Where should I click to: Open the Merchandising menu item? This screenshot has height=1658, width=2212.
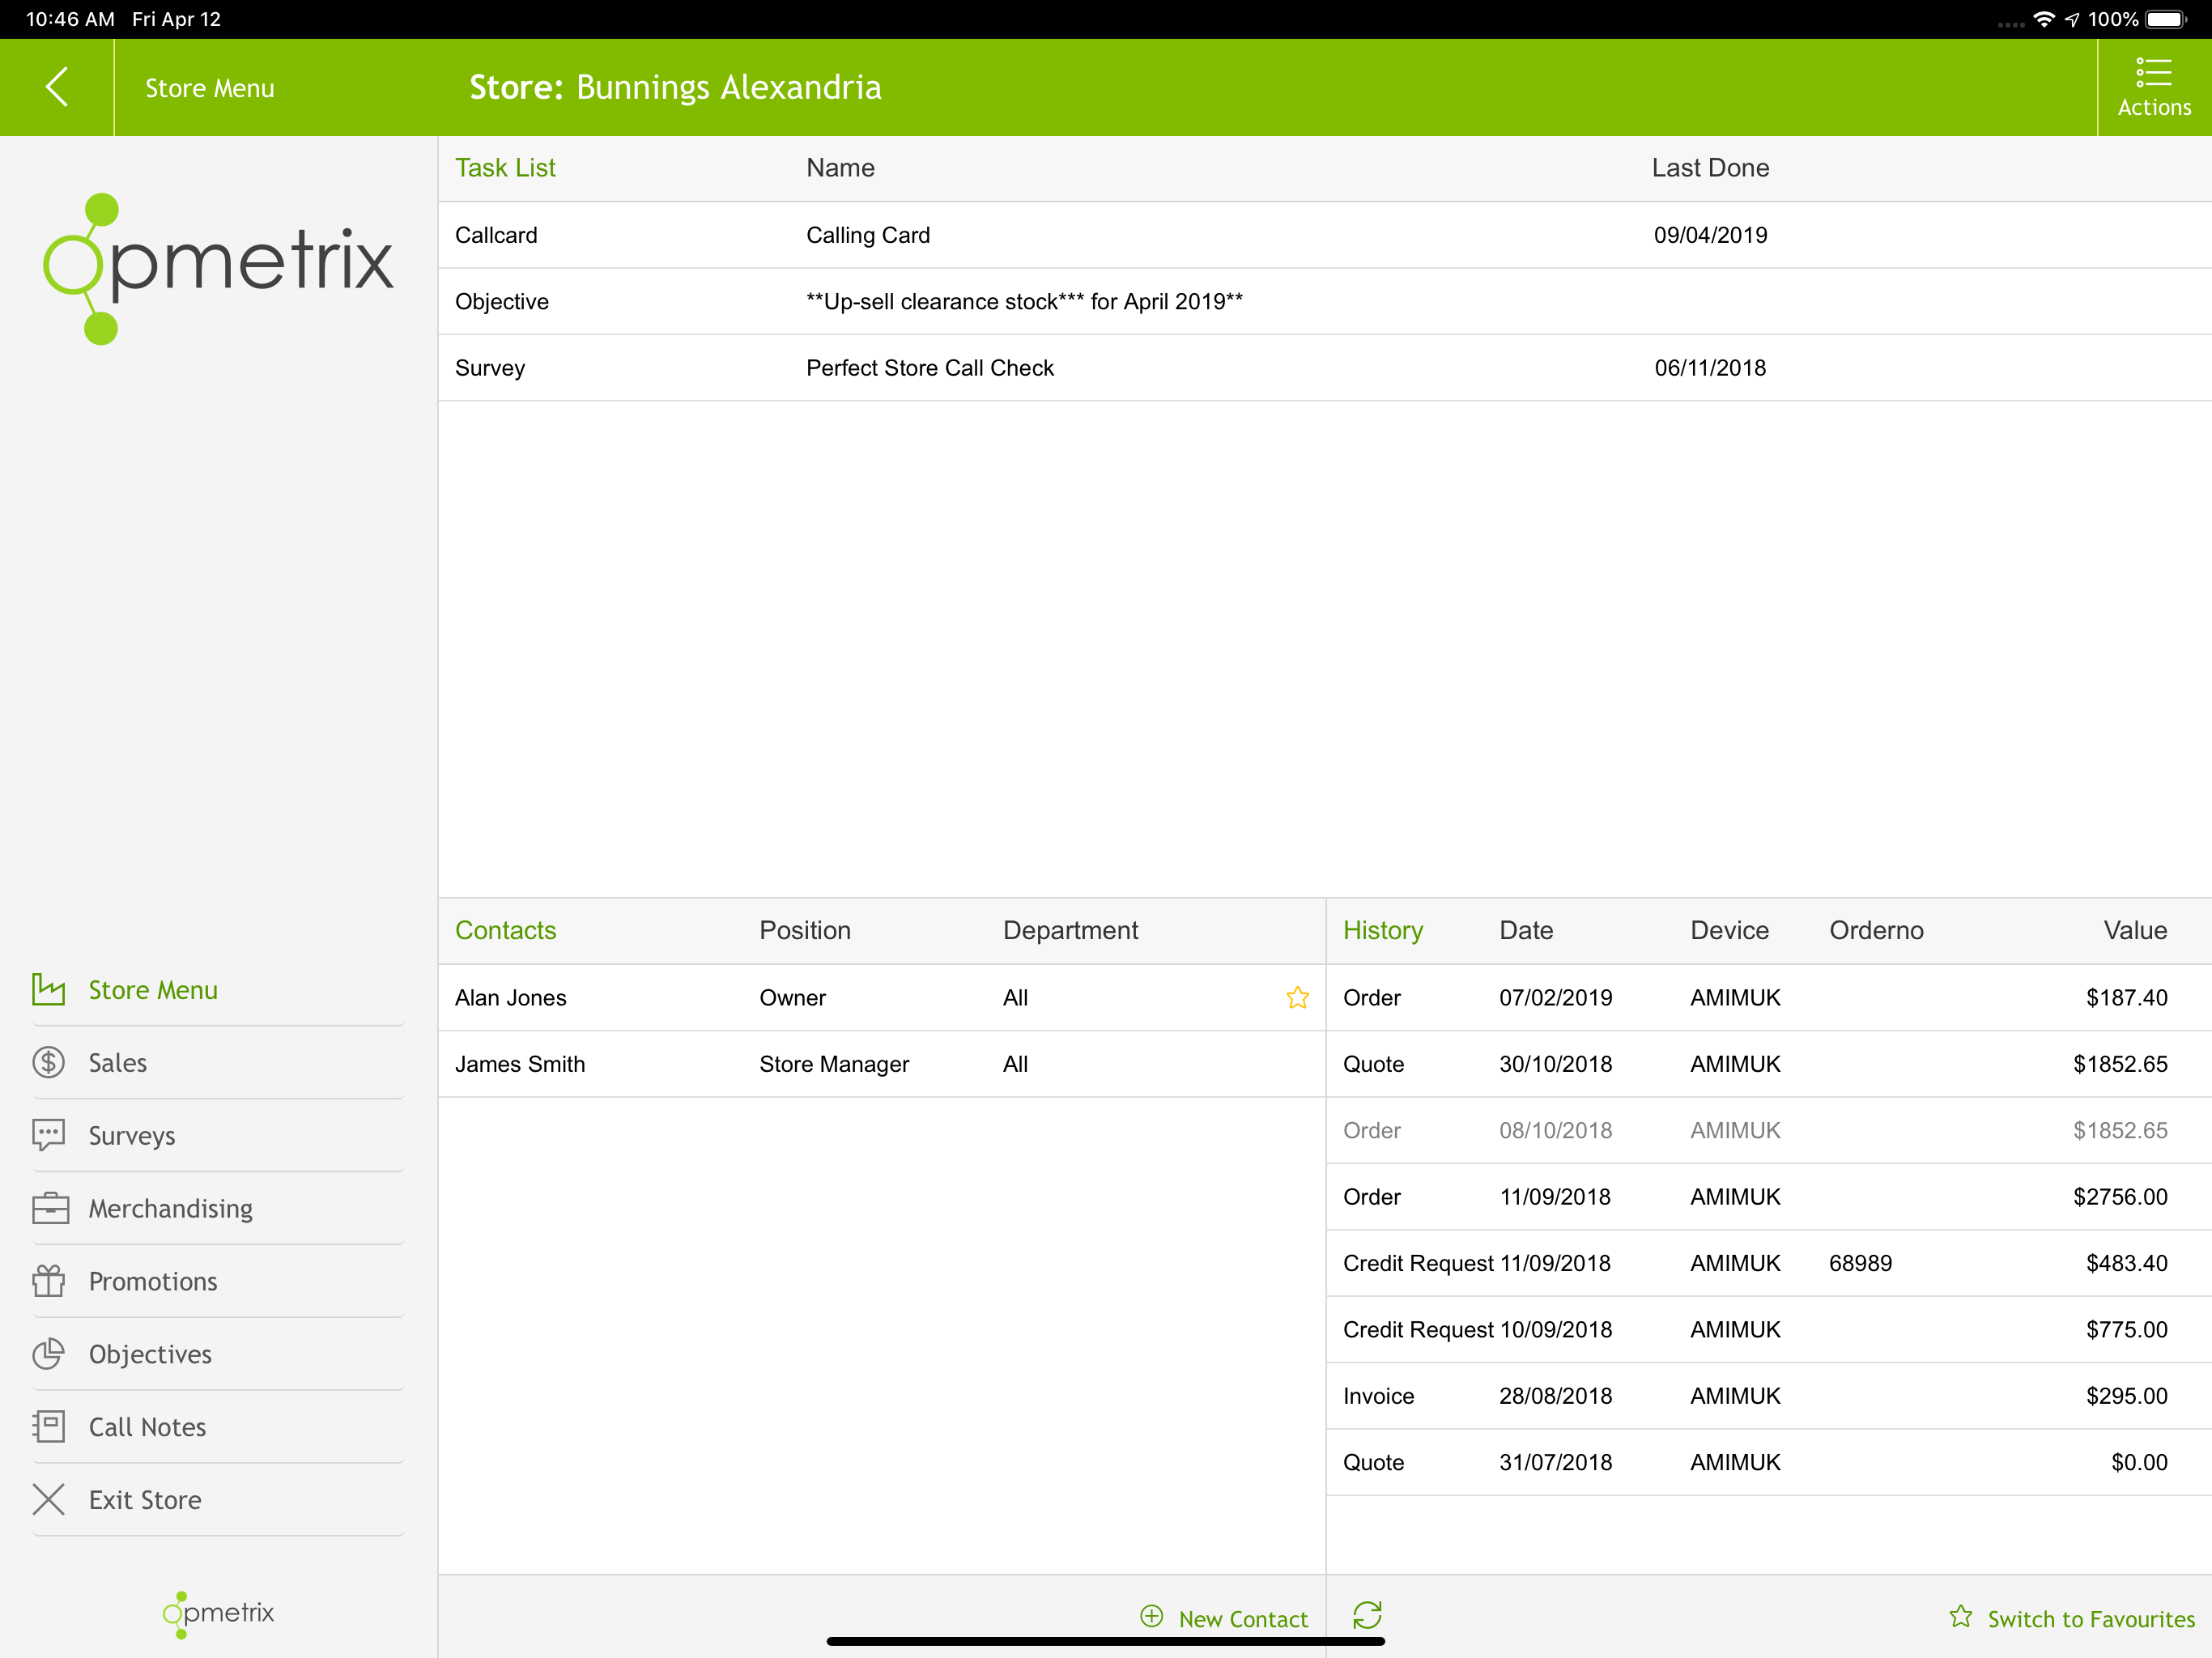[x=217, y=1208]
